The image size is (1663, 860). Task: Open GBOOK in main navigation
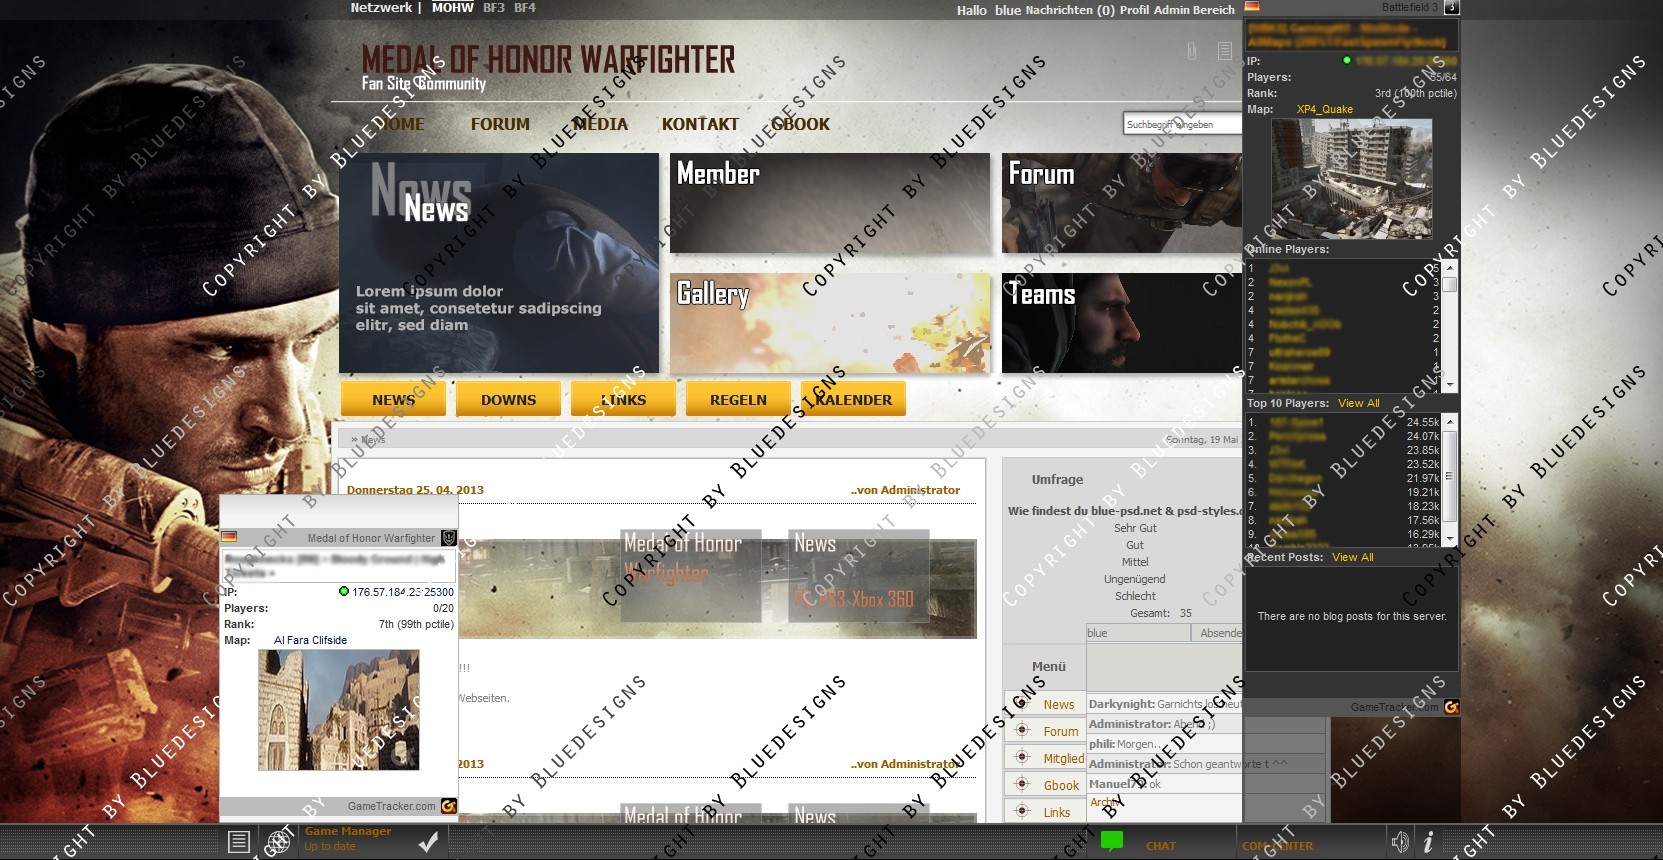point(800,124)
